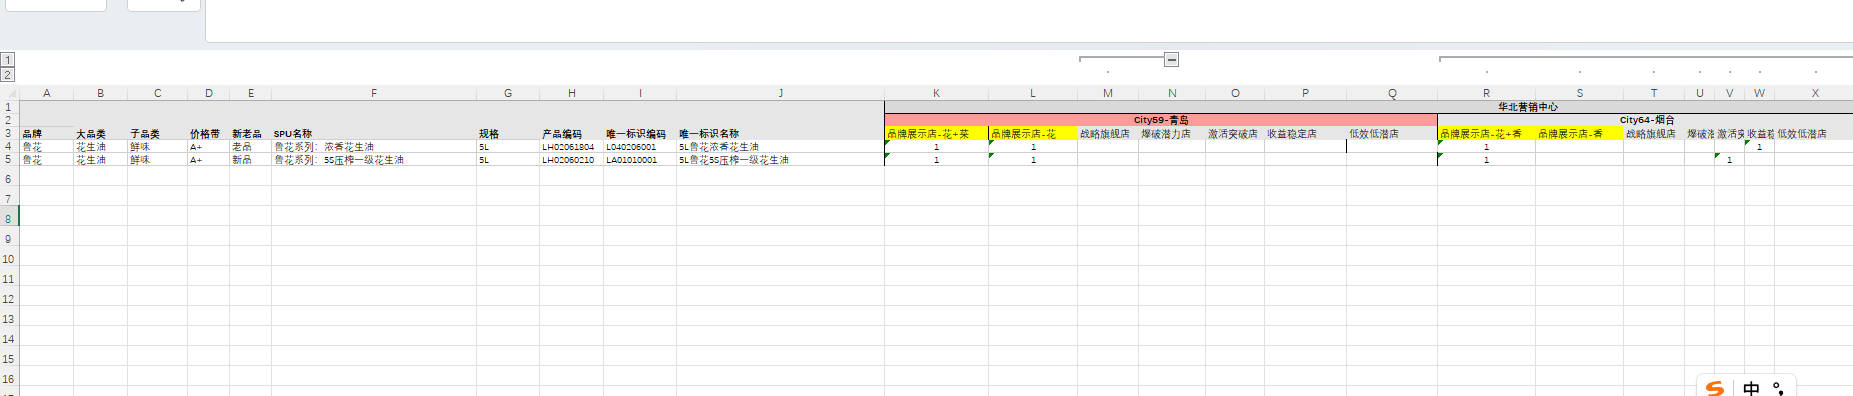Screen dimensions: 1853x396
Task: Show outline level 1 groups
Action: click(x=7, y=60)
